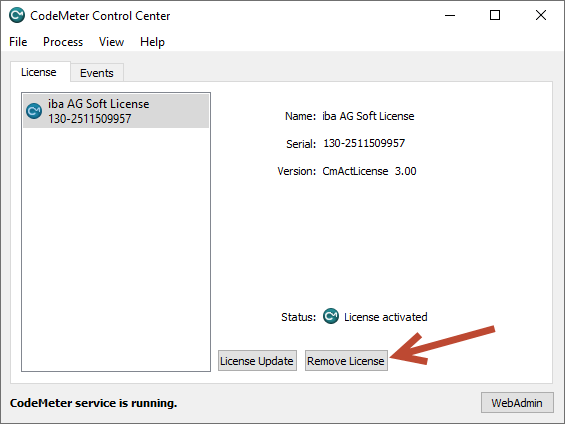Switch to the Events tab
This screenshot has height=424, width=565.
pyautogui.click(x=97, y=73)
